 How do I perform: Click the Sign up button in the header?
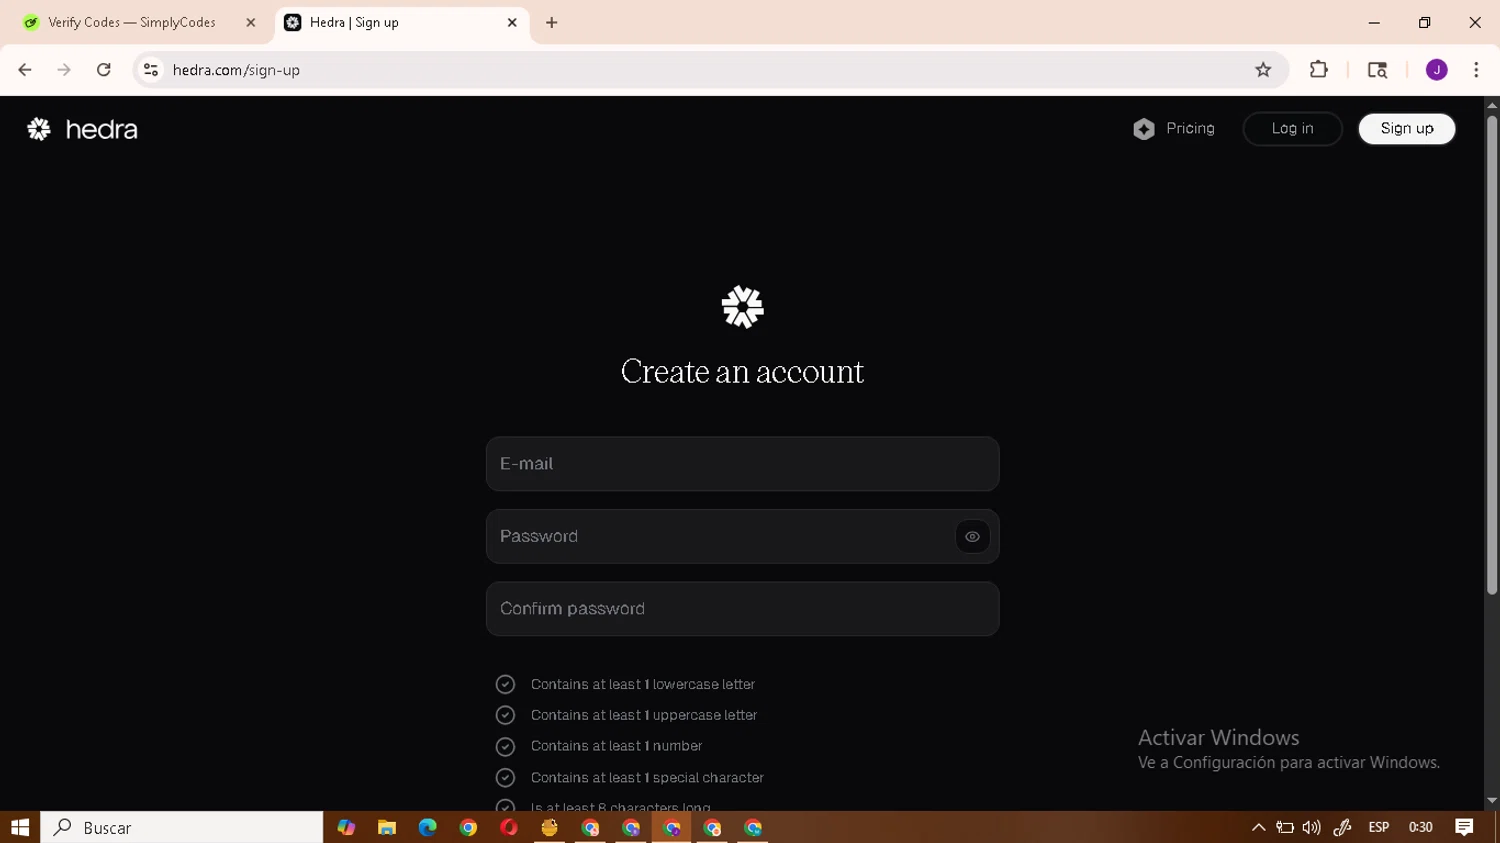pos(1407,129)
